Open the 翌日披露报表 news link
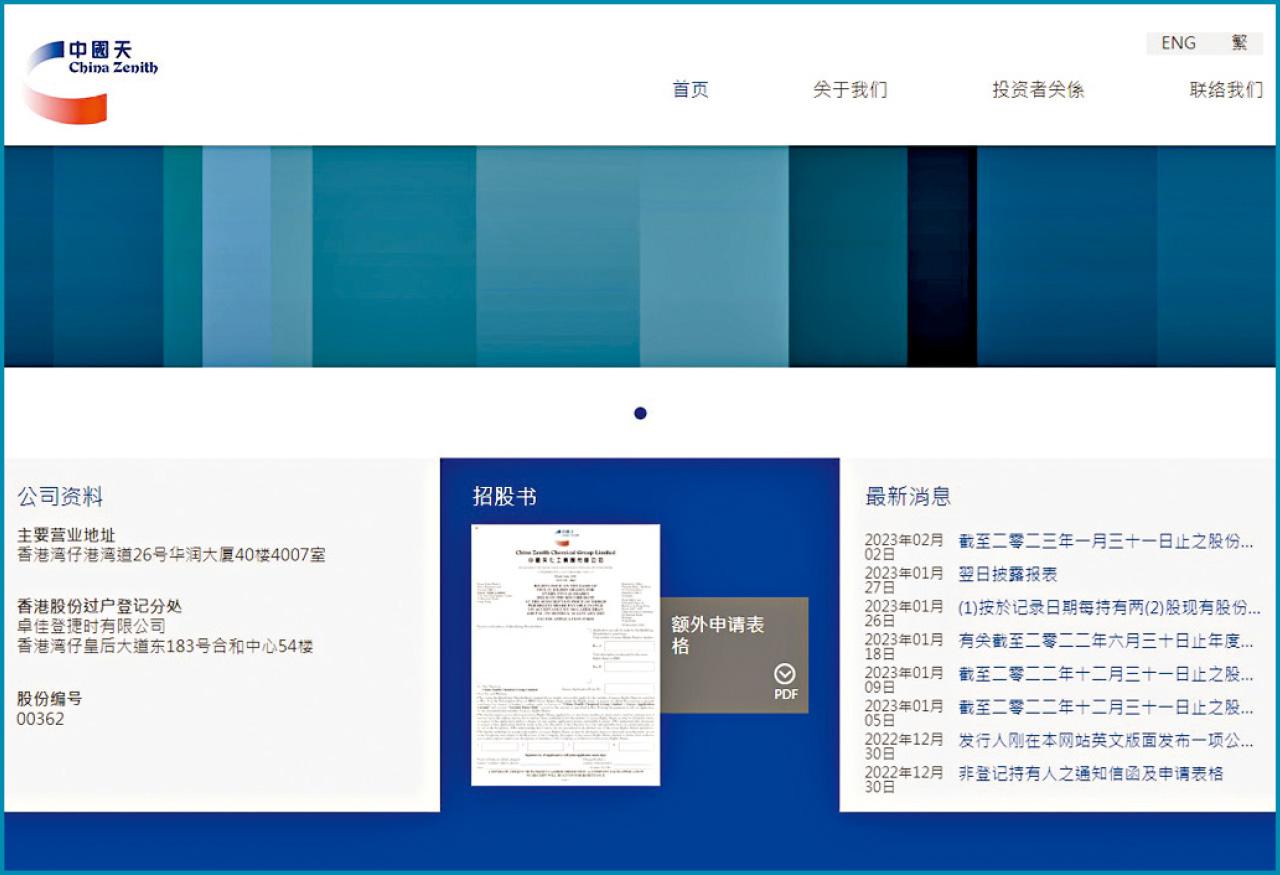 click(x=1007, y=575)
